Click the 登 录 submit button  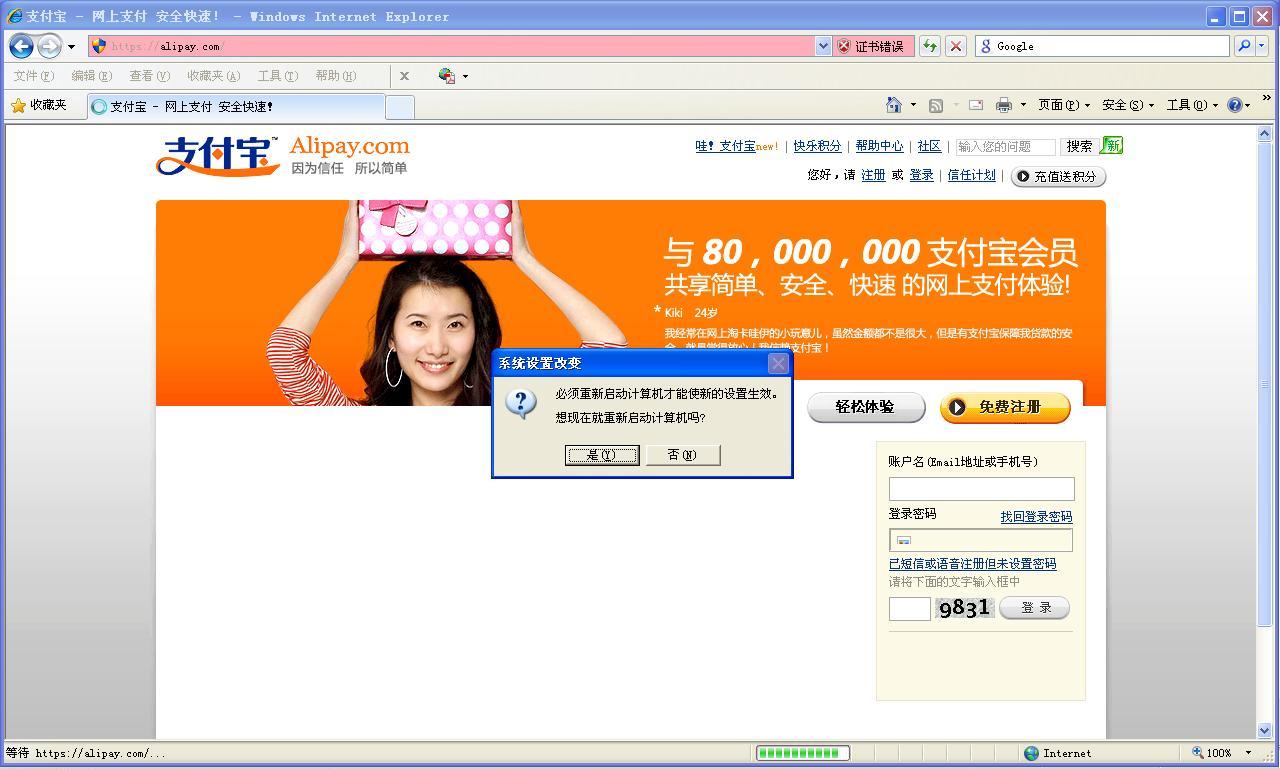pos(1035,608)
